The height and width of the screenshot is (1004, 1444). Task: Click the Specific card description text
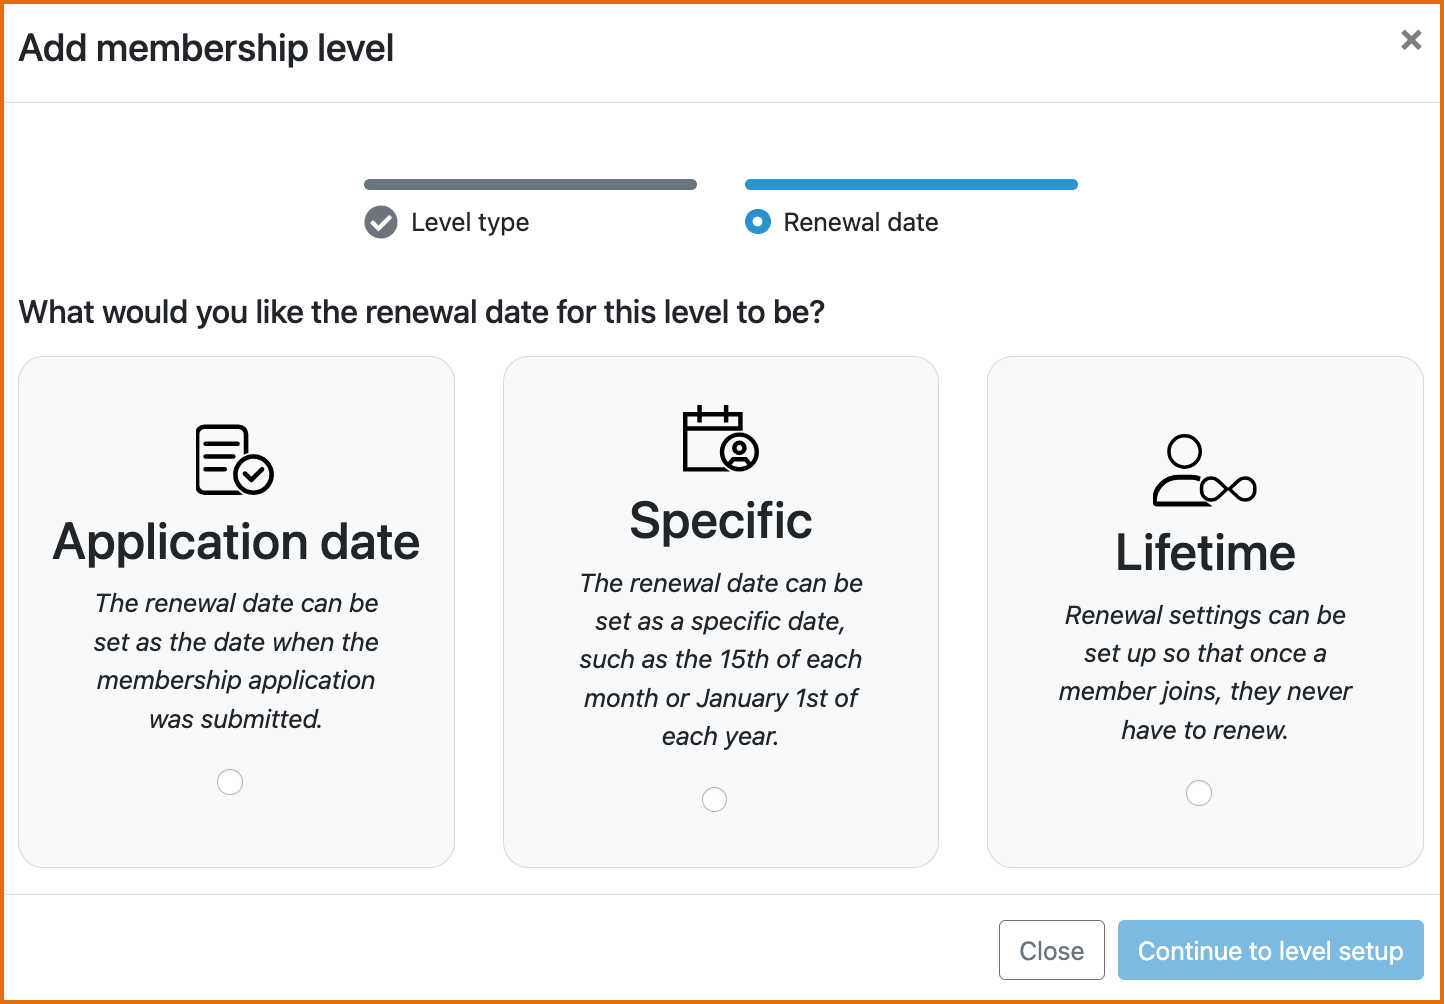point(720,659)
